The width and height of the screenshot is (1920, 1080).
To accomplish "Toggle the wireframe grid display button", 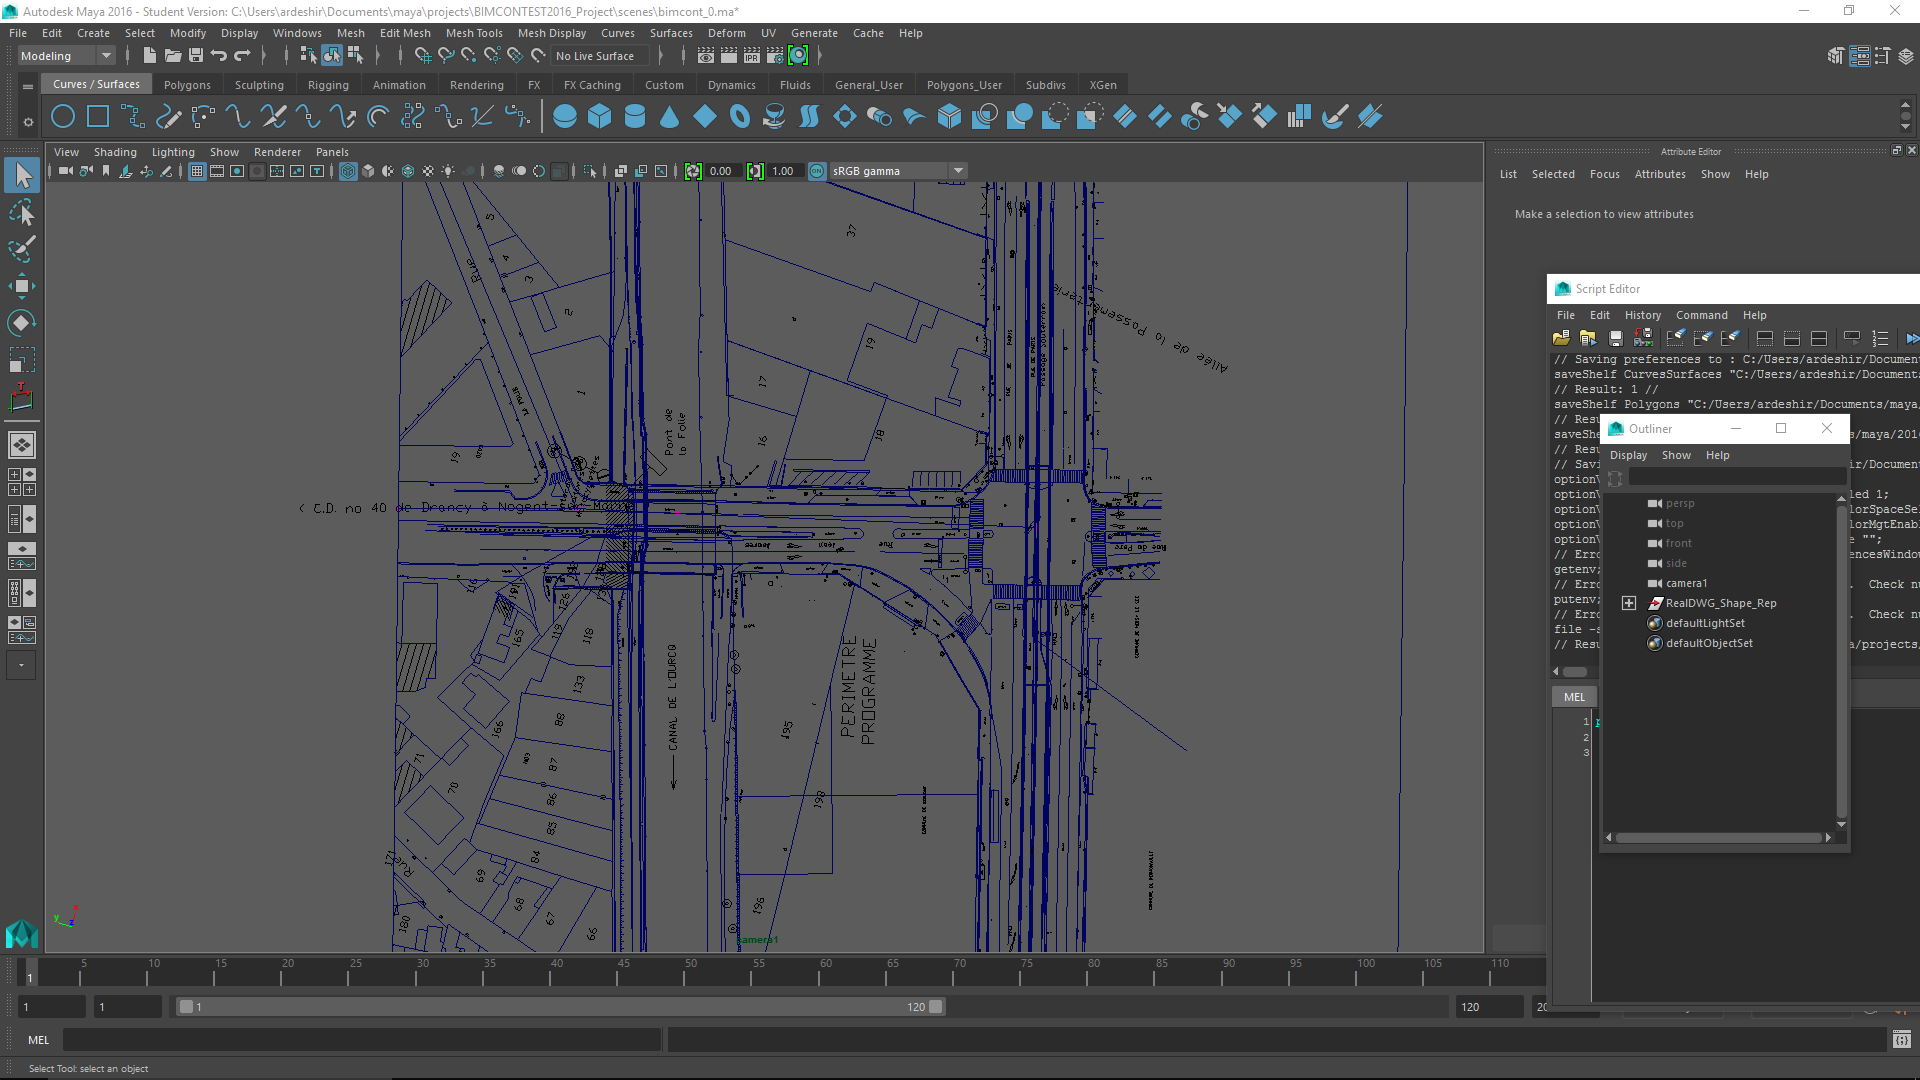I will 197,171.
